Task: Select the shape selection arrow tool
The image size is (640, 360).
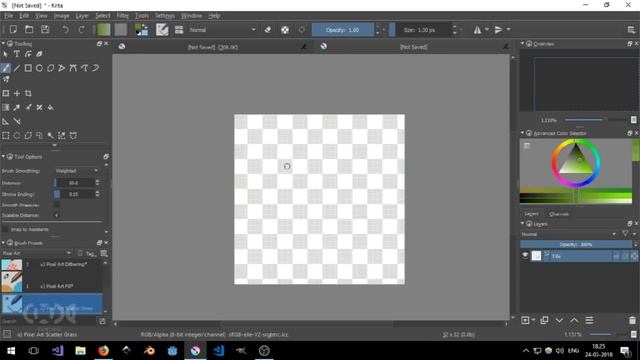Action: (x=6, y=54)
